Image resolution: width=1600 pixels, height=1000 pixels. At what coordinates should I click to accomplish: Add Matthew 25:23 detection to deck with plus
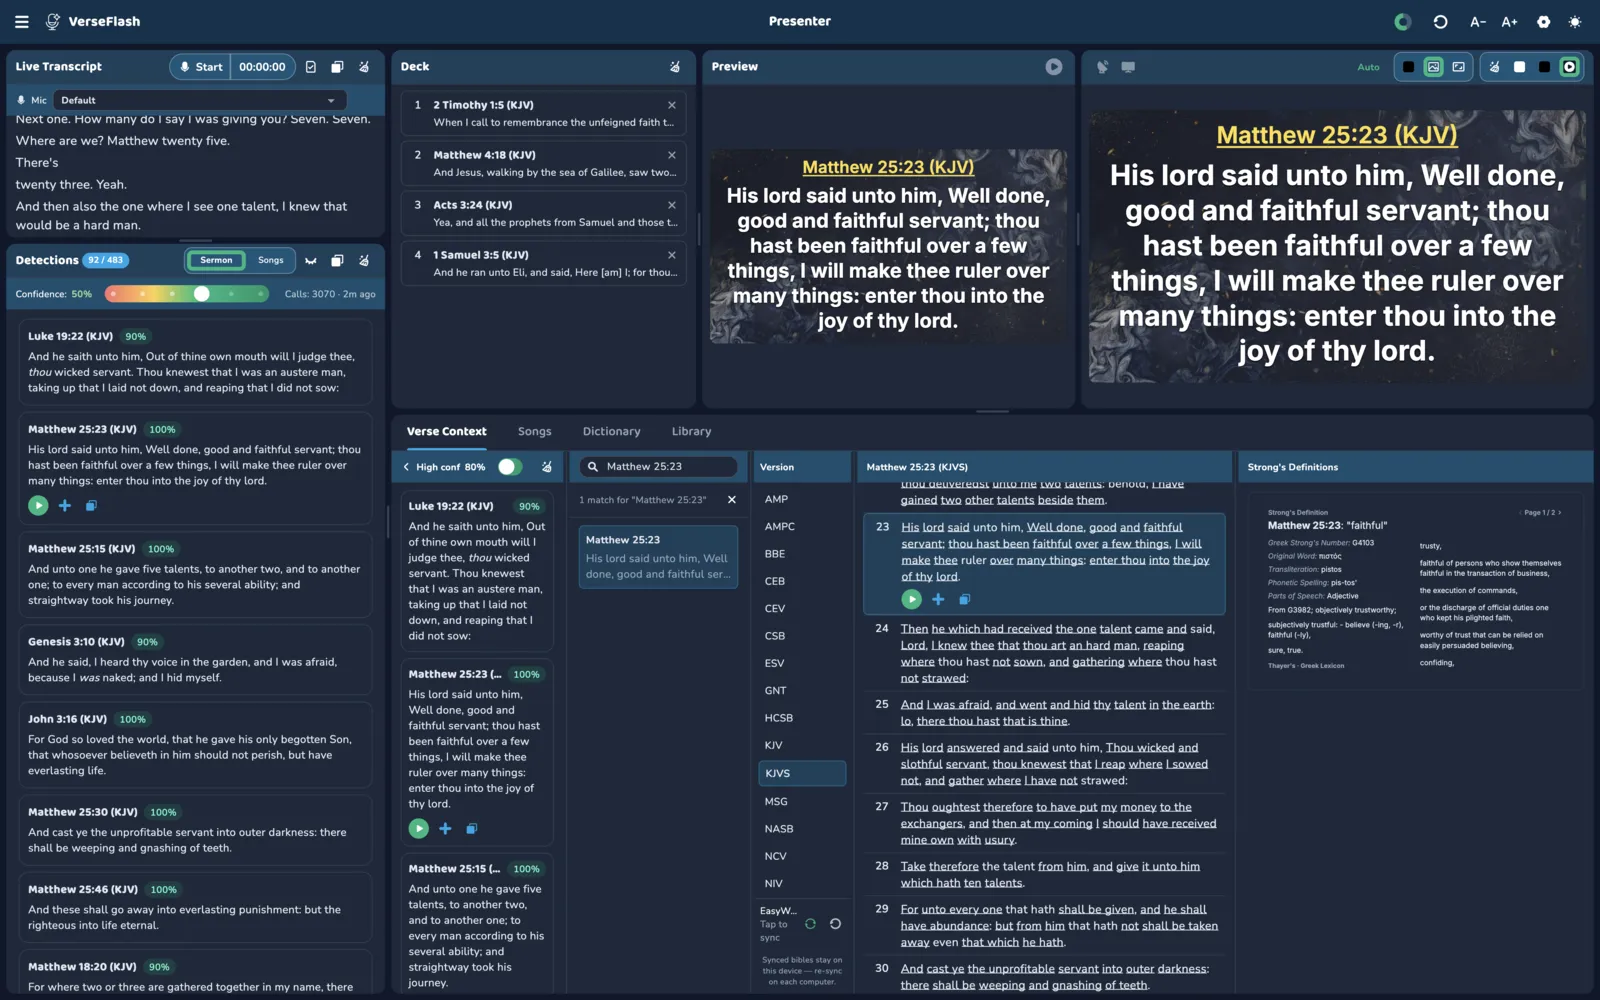[x=65, y=506]
